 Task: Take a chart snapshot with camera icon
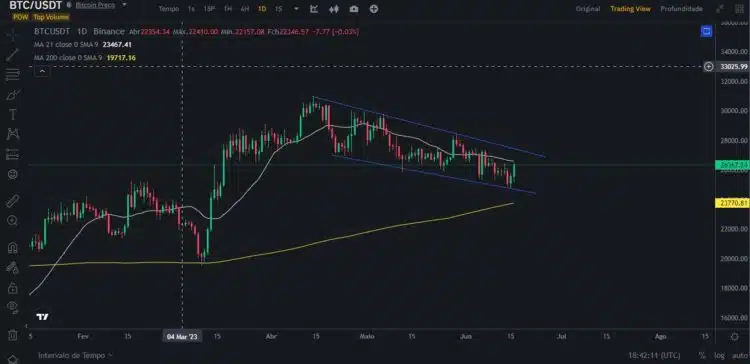point(354,9)
